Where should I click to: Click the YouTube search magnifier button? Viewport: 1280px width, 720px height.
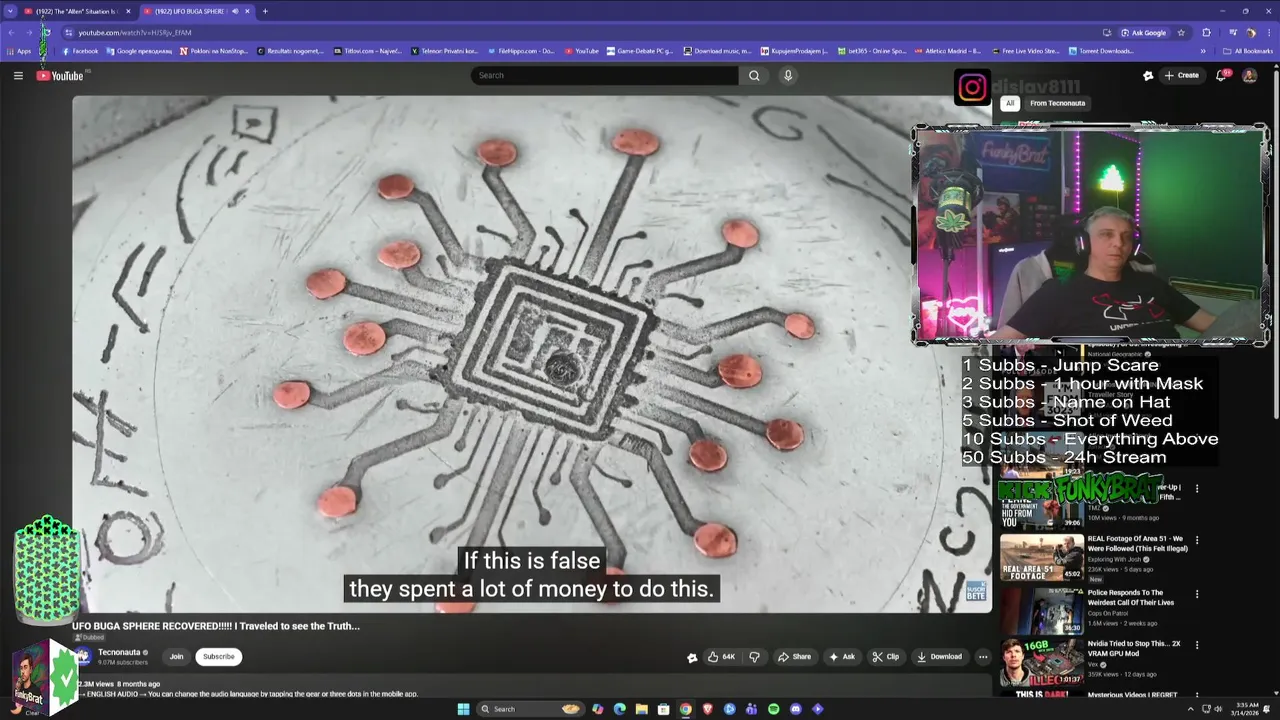tap(754, 75)
